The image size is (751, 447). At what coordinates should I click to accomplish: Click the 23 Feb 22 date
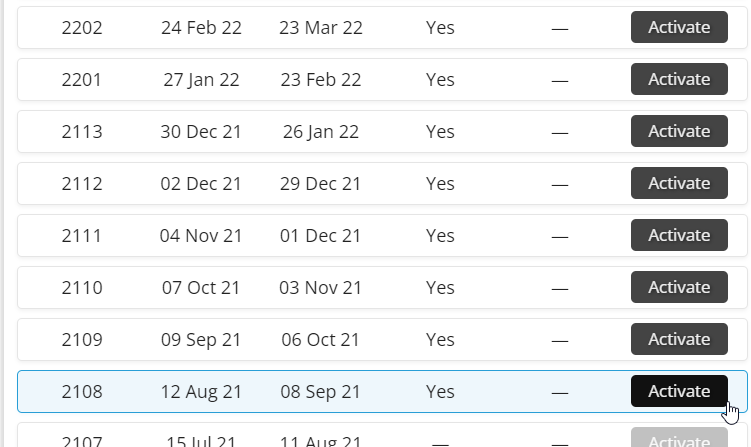(319, 80)
